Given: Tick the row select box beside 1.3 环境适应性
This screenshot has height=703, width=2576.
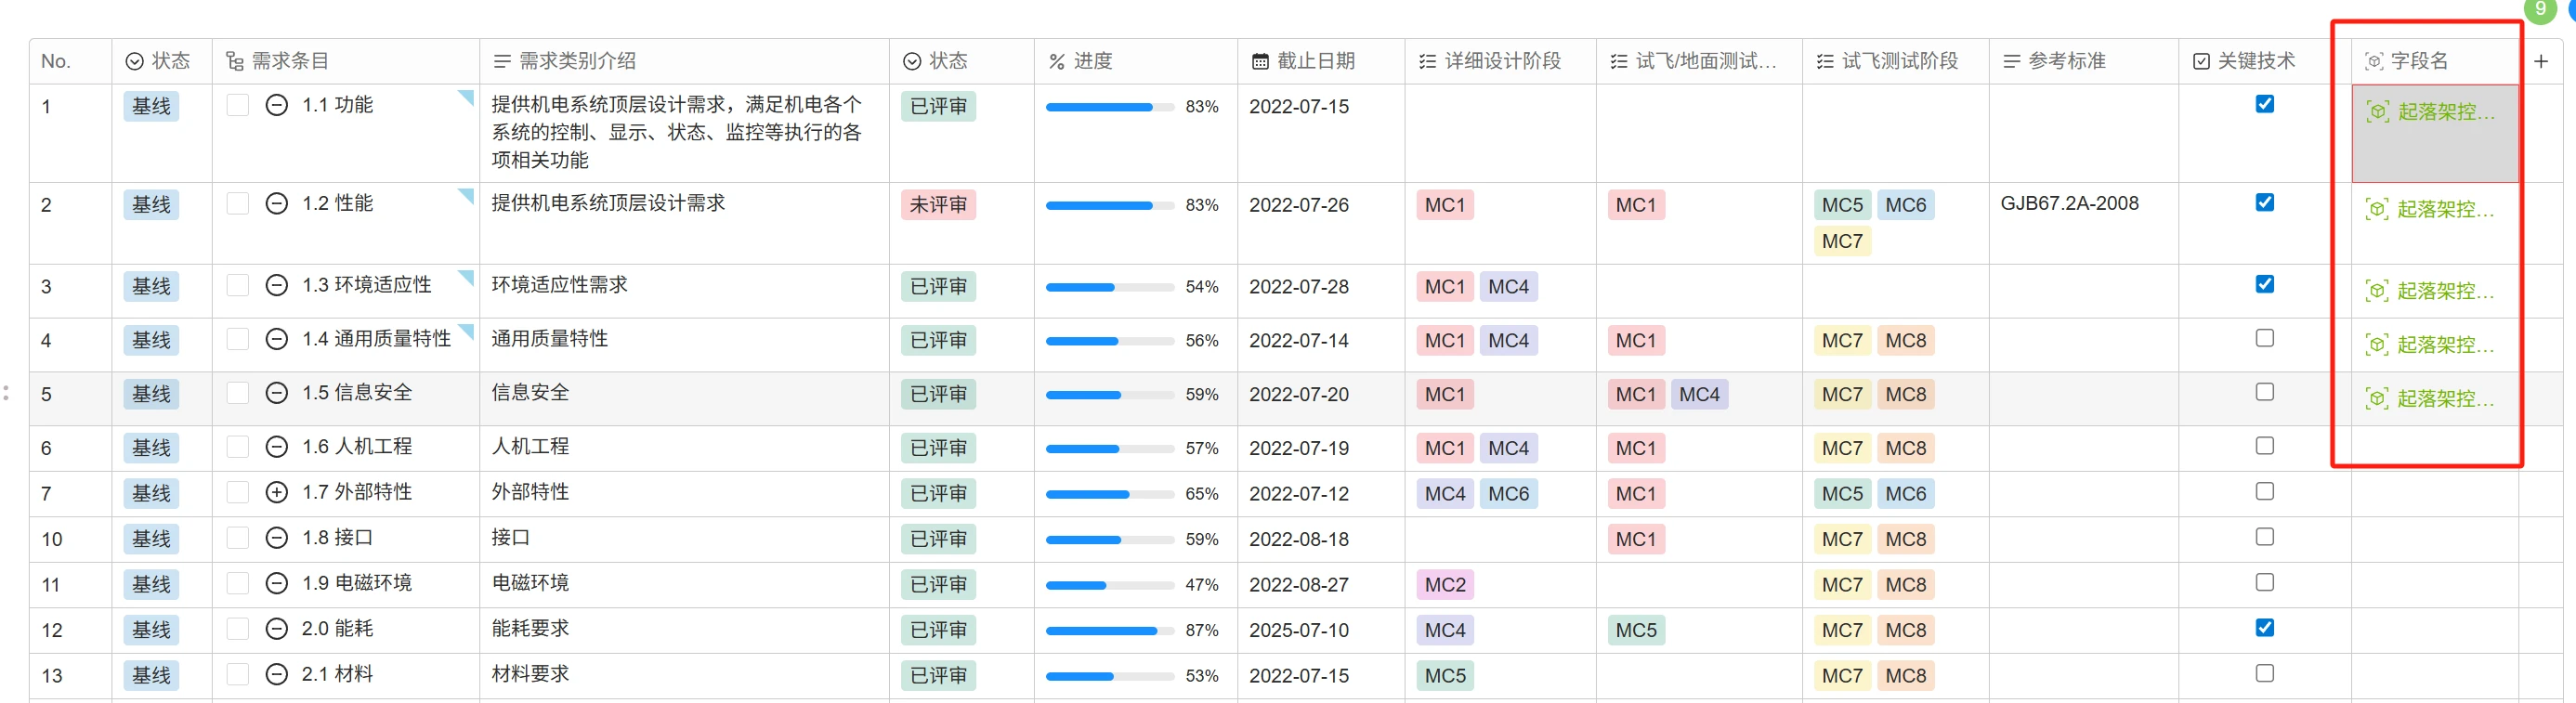Looking at the screenshot, I should (237, 285).
